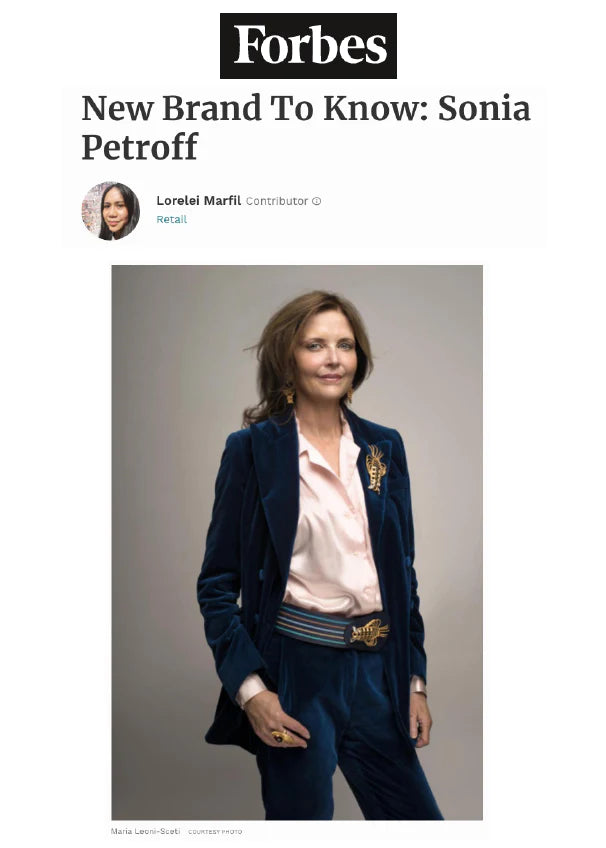Screen dimensions: 606x848
Task: Click the gold ring on the hand
Action: (282, 737)
